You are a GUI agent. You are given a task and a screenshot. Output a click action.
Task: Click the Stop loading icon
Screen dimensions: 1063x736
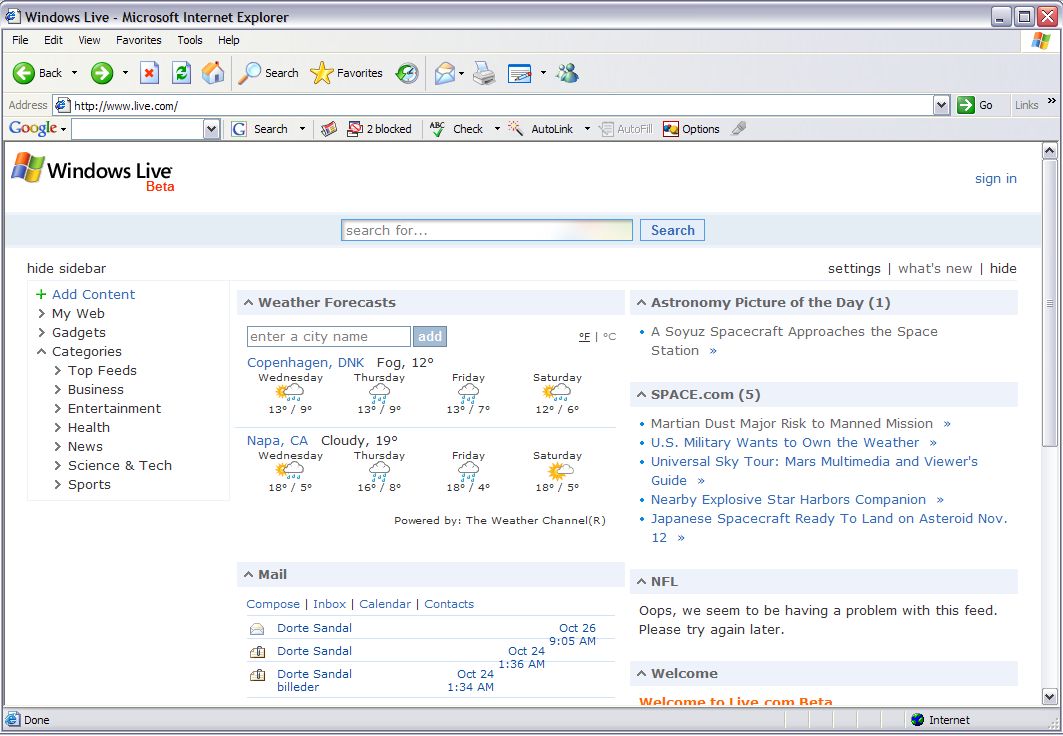tap(149, 73)
